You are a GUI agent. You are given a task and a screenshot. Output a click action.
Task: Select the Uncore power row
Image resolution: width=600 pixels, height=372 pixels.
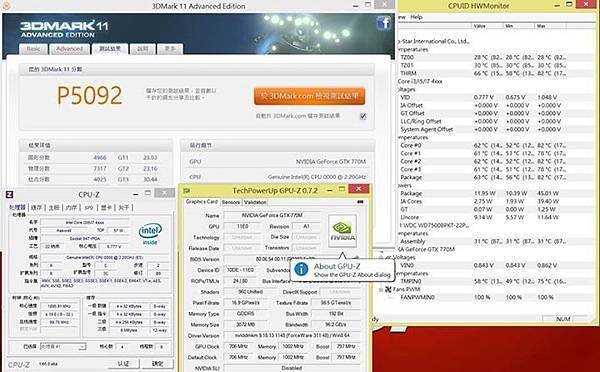(483, 217)
